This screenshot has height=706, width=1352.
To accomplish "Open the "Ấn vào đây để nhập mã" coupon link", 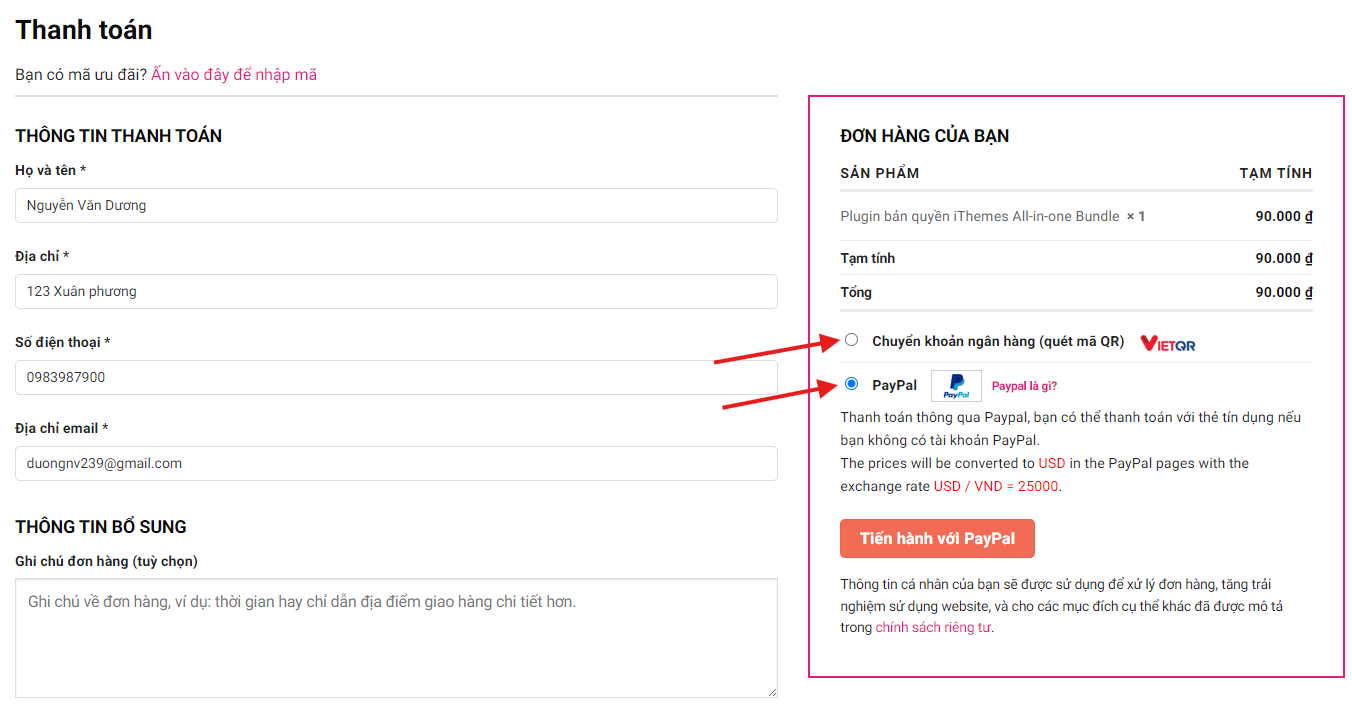I will pyautogui.click(x=234, y=75).
